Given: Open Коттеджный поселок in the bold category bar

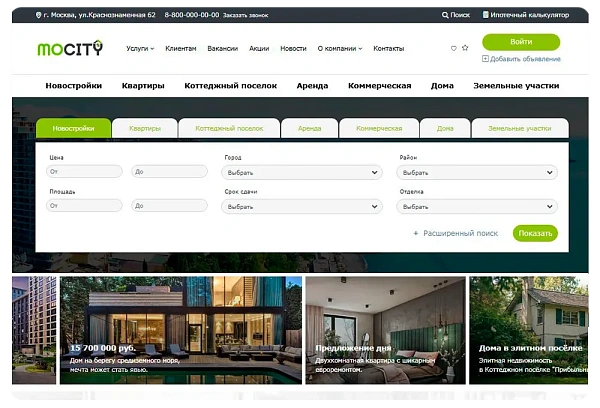Looking at the screenshot, I should (x=230, y=86).
